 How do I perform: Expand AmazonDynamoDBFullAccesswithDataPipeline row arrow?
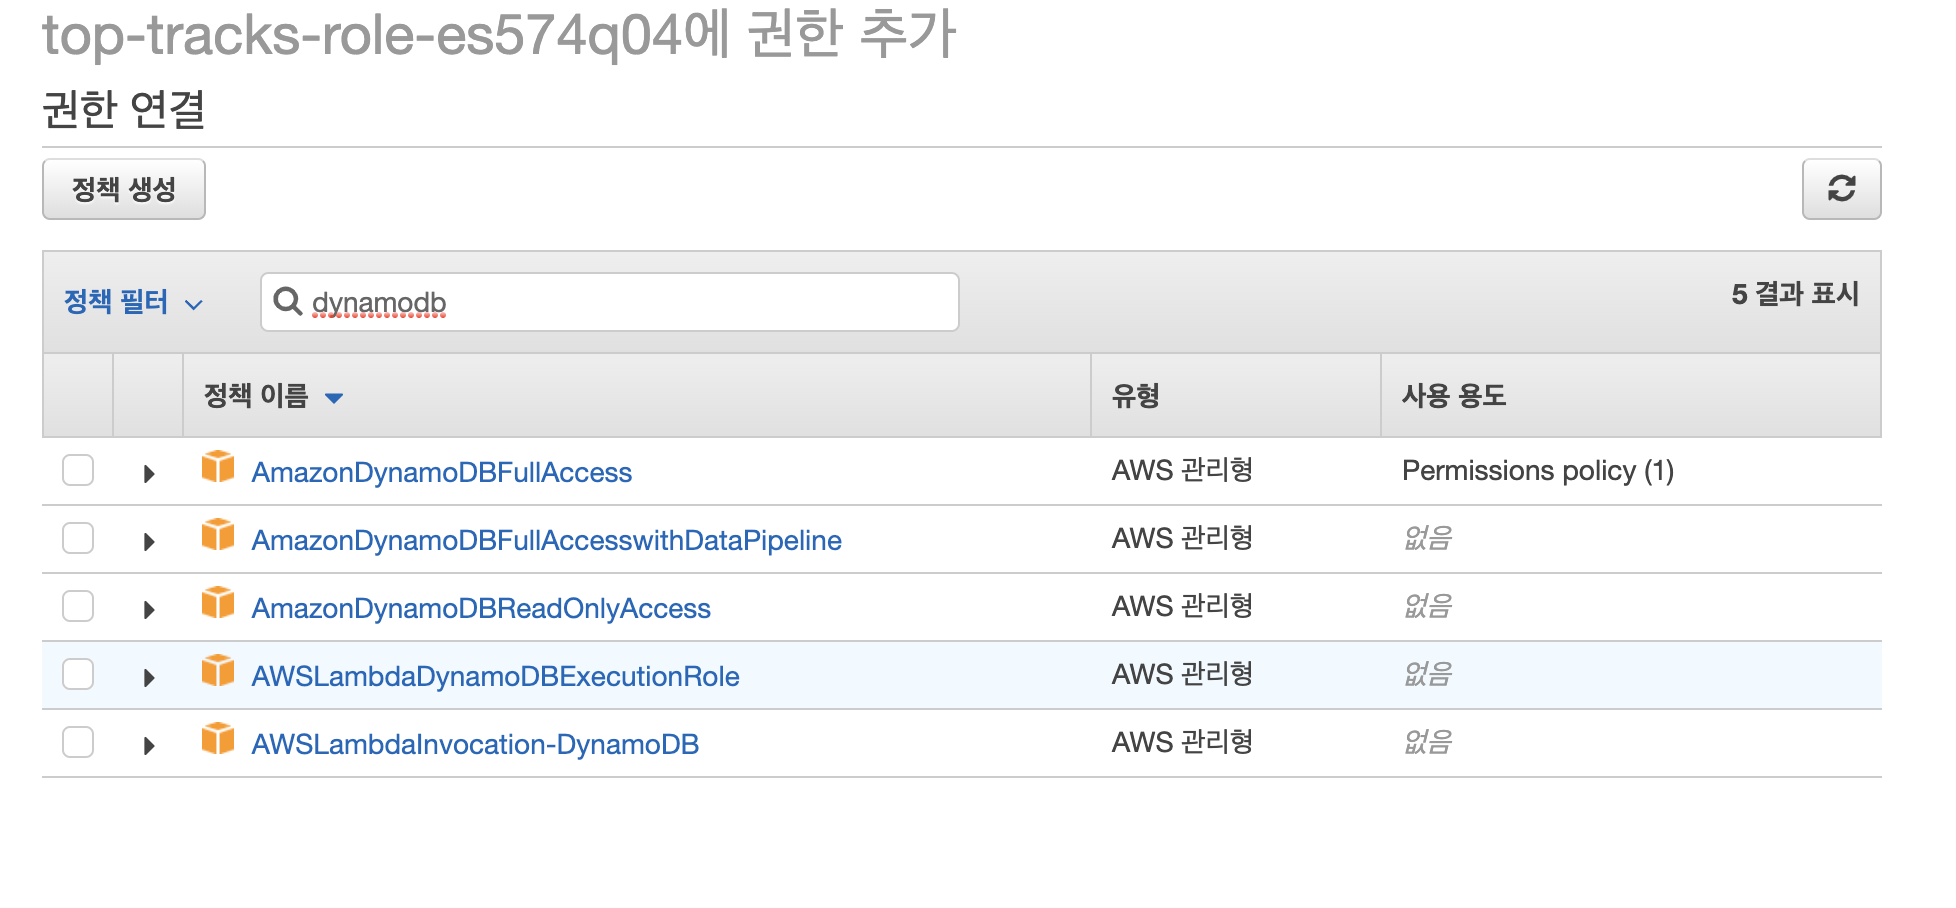tap(149, 542)
